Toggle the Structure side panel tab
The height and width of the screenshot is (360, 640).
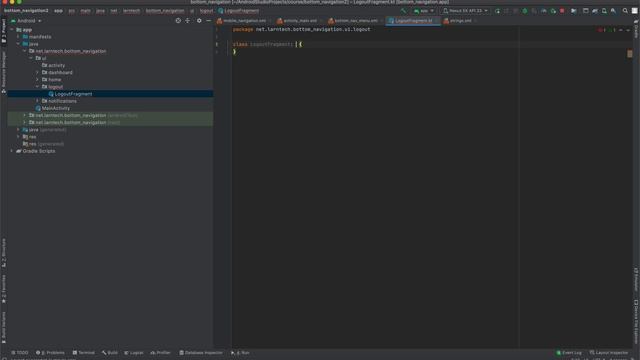[4, 253]
